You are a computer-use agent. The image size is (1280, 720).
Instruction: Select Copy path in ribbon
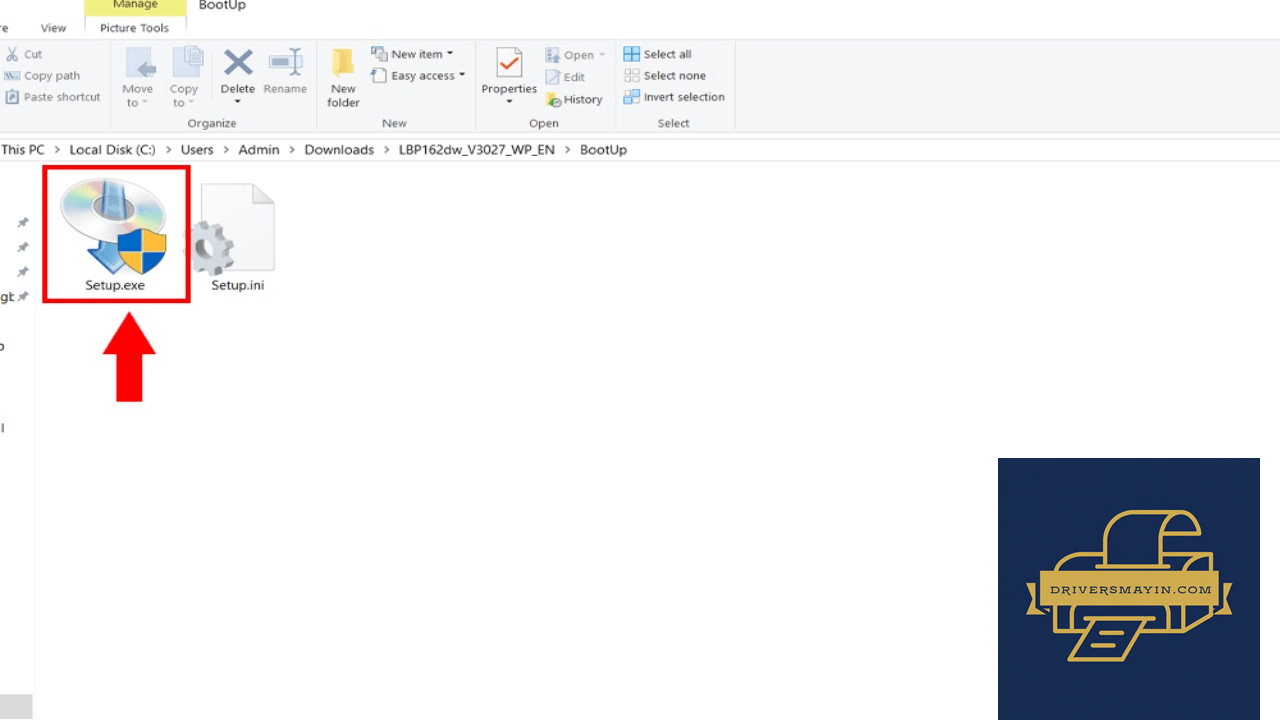click(42, 76)
